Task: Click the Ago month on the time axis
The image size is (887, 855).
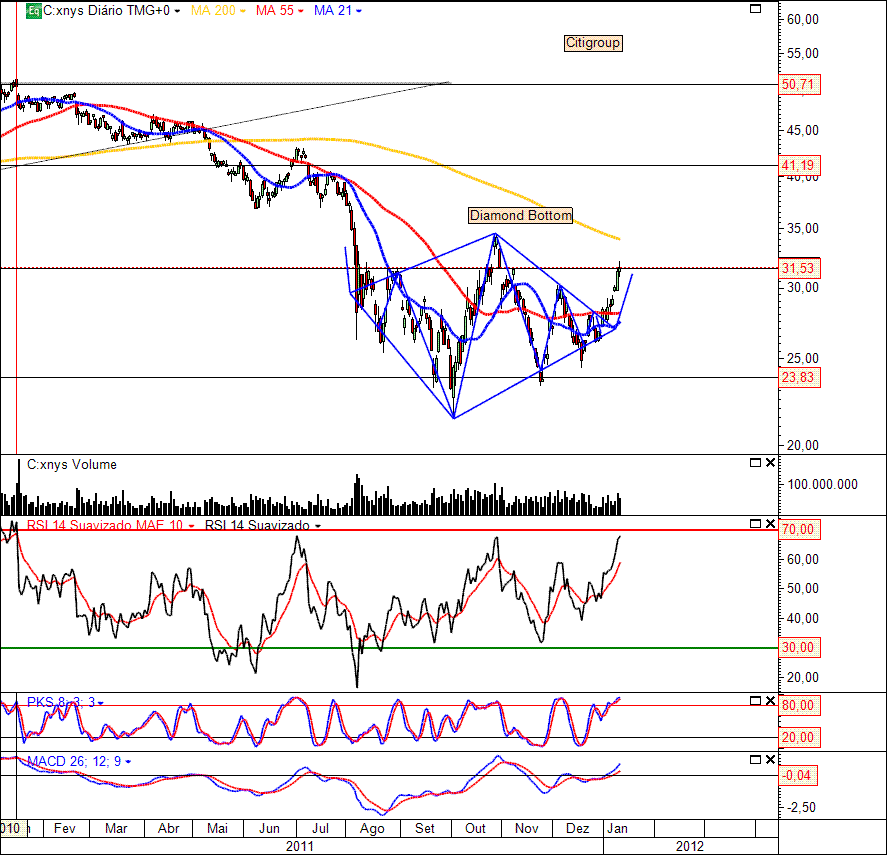Action: coord(372,828)
